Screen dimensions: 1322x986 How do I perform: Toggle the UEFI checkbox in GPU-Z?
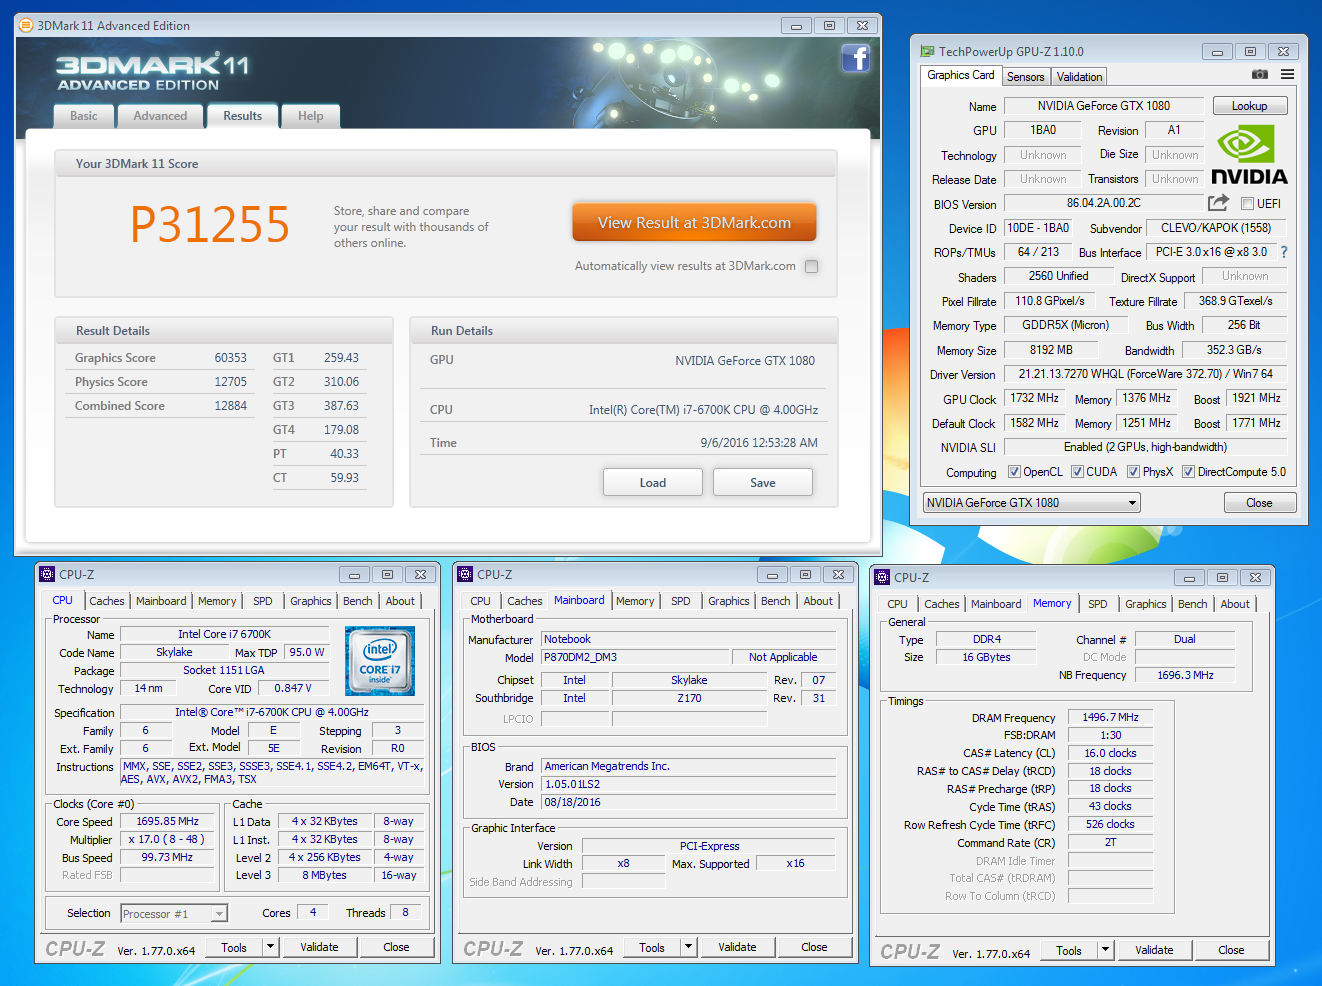point(1247,204)
